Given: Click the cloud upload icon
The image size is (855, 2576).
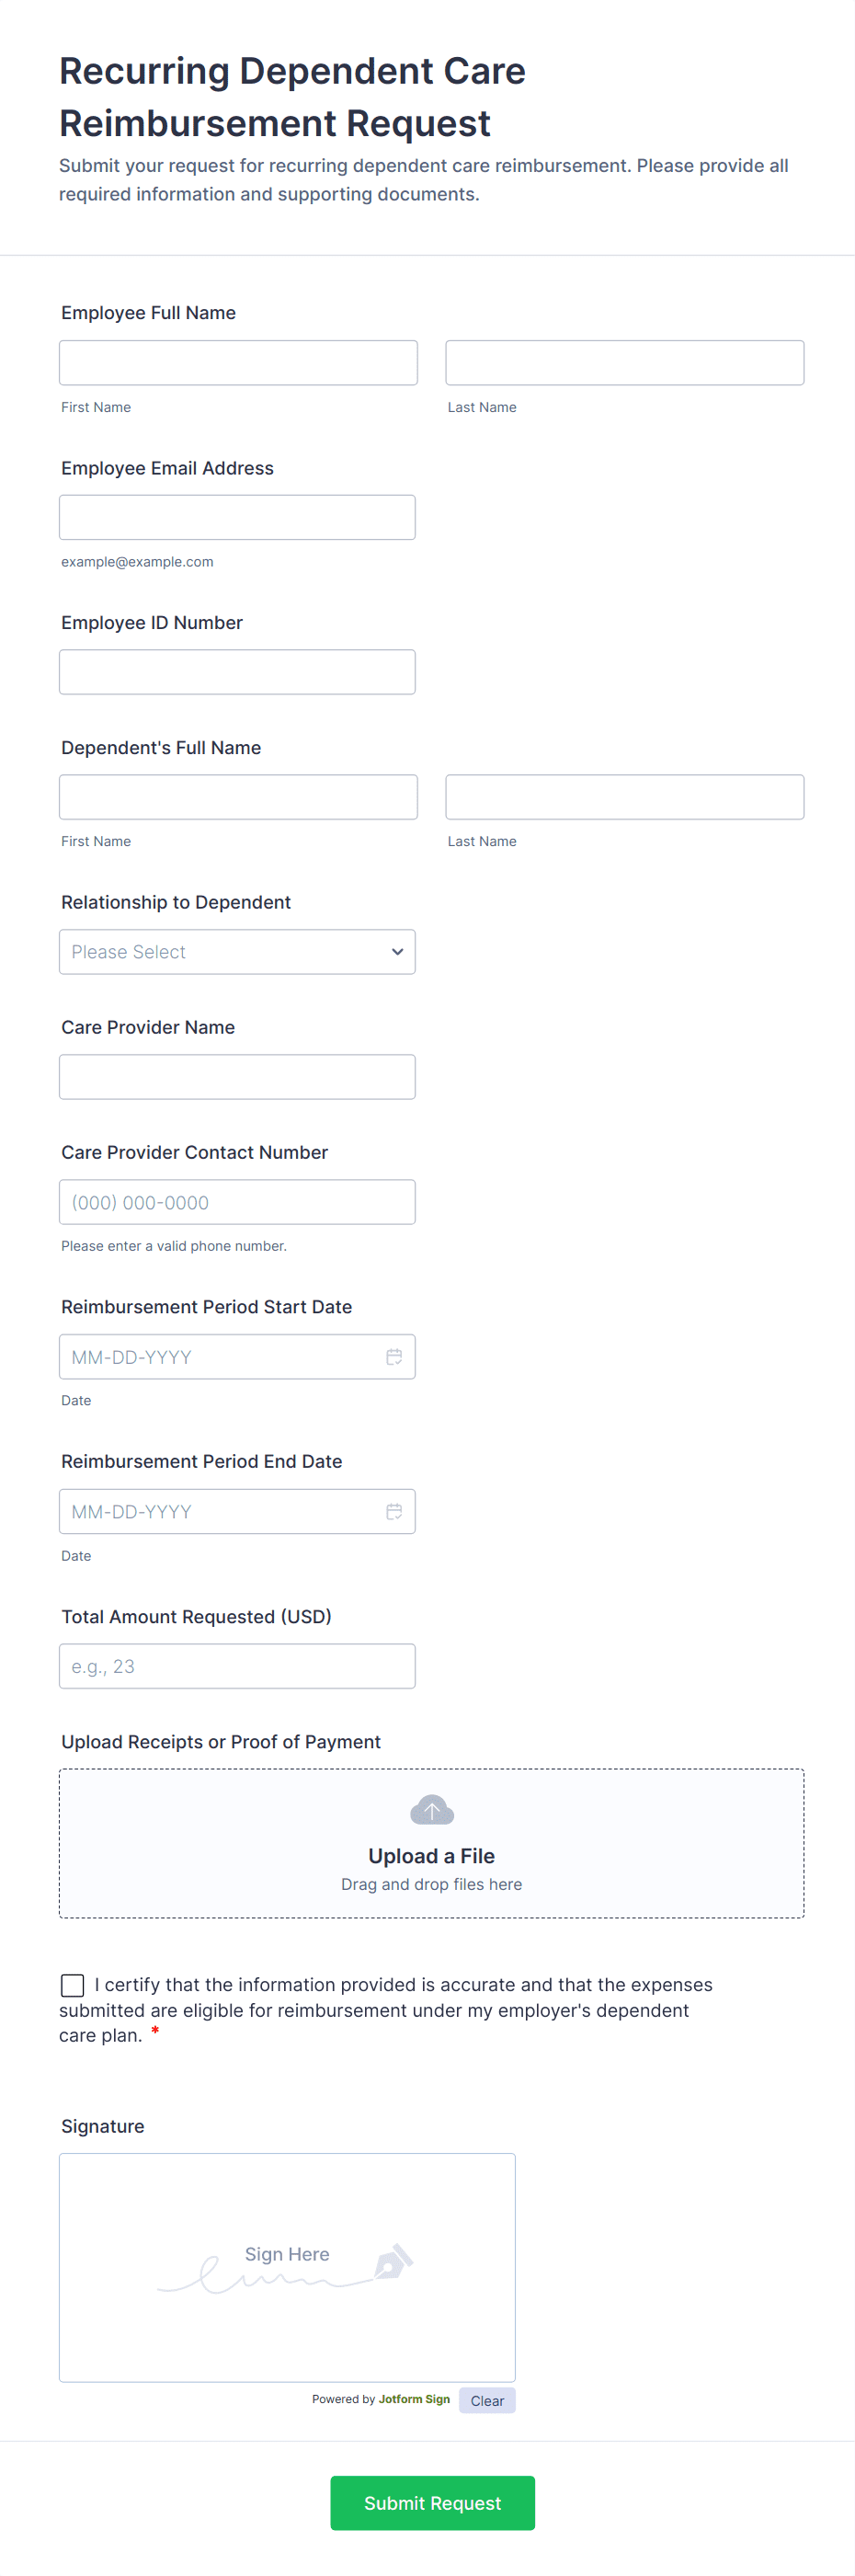Looking at the screenshot, I should point(432,1809).
